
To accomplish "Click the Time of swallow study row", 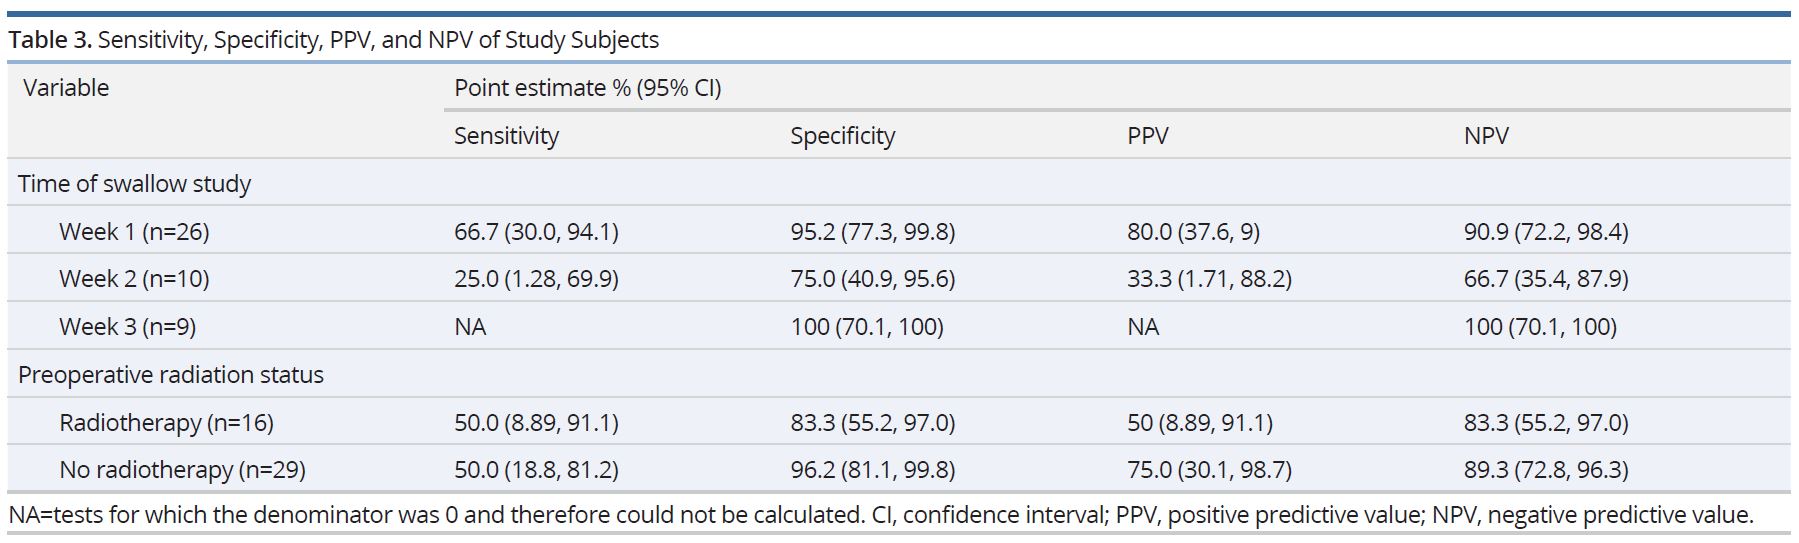I will tap(135, 184).
